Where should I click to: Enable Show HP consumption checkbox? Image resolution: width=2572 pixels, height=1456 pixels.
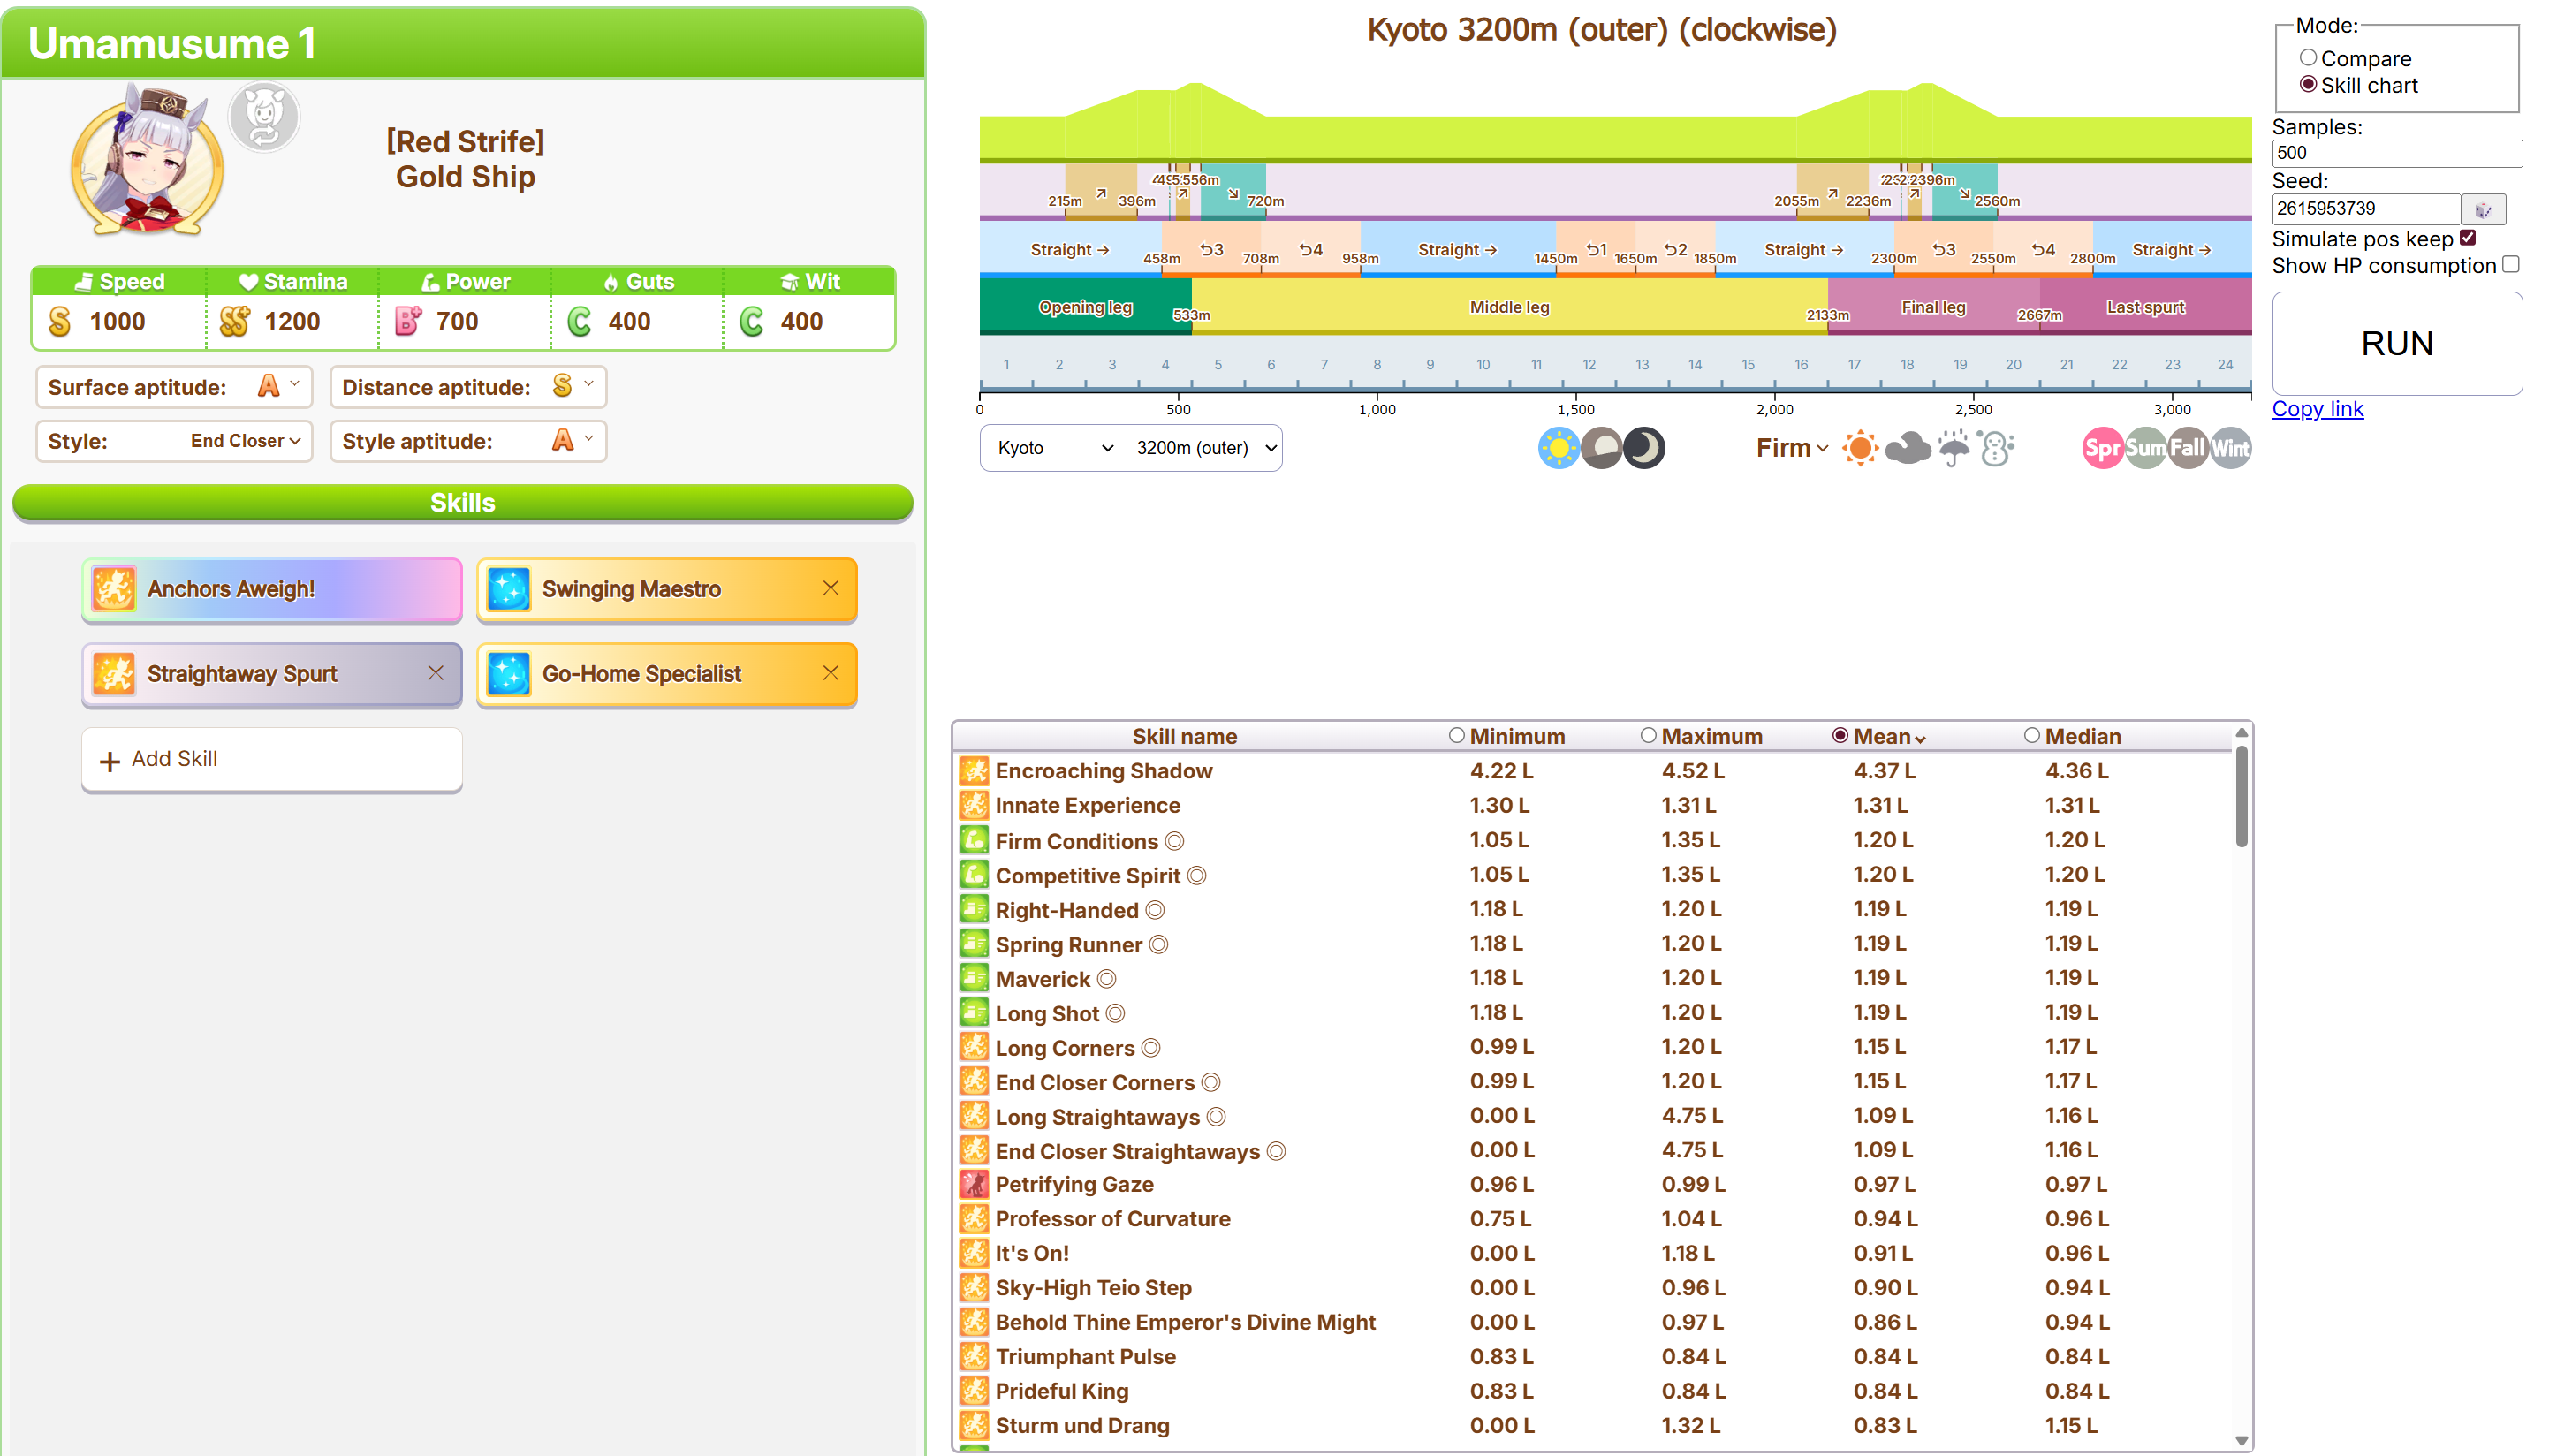2511,264
